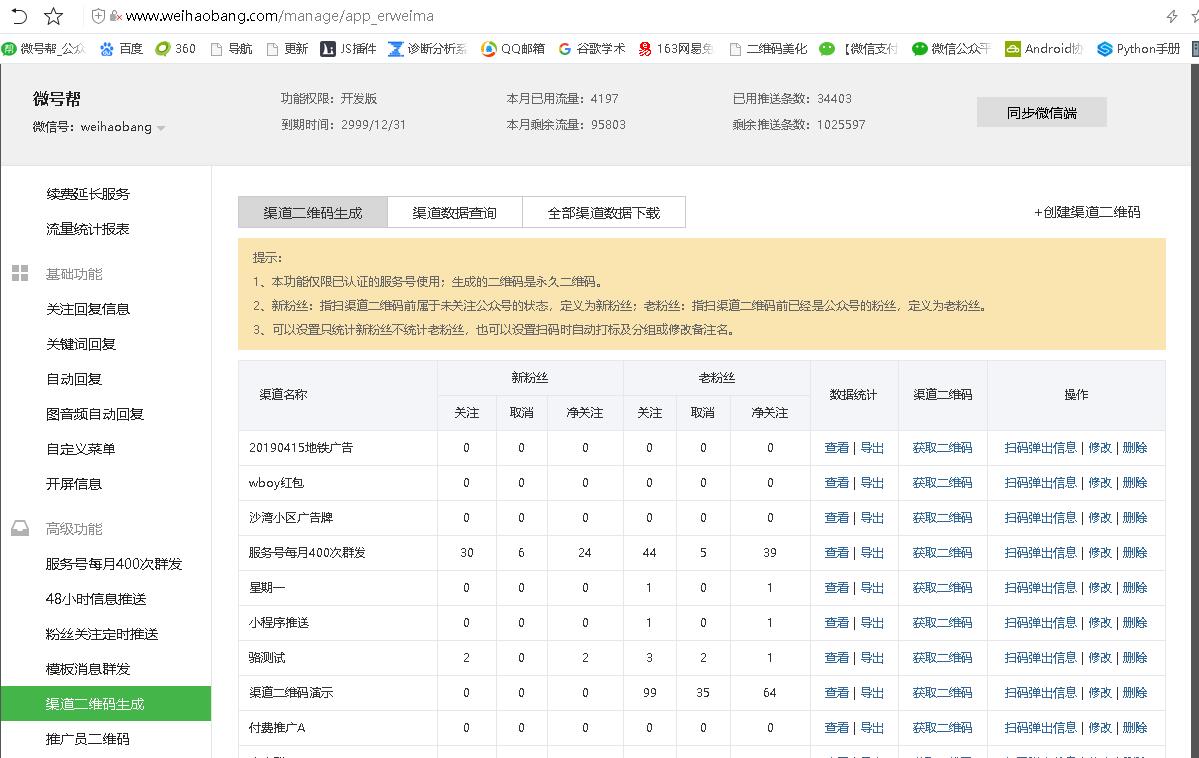Click the browser address bar URL
1199x758 pixels.
click(x=279, y=16)
